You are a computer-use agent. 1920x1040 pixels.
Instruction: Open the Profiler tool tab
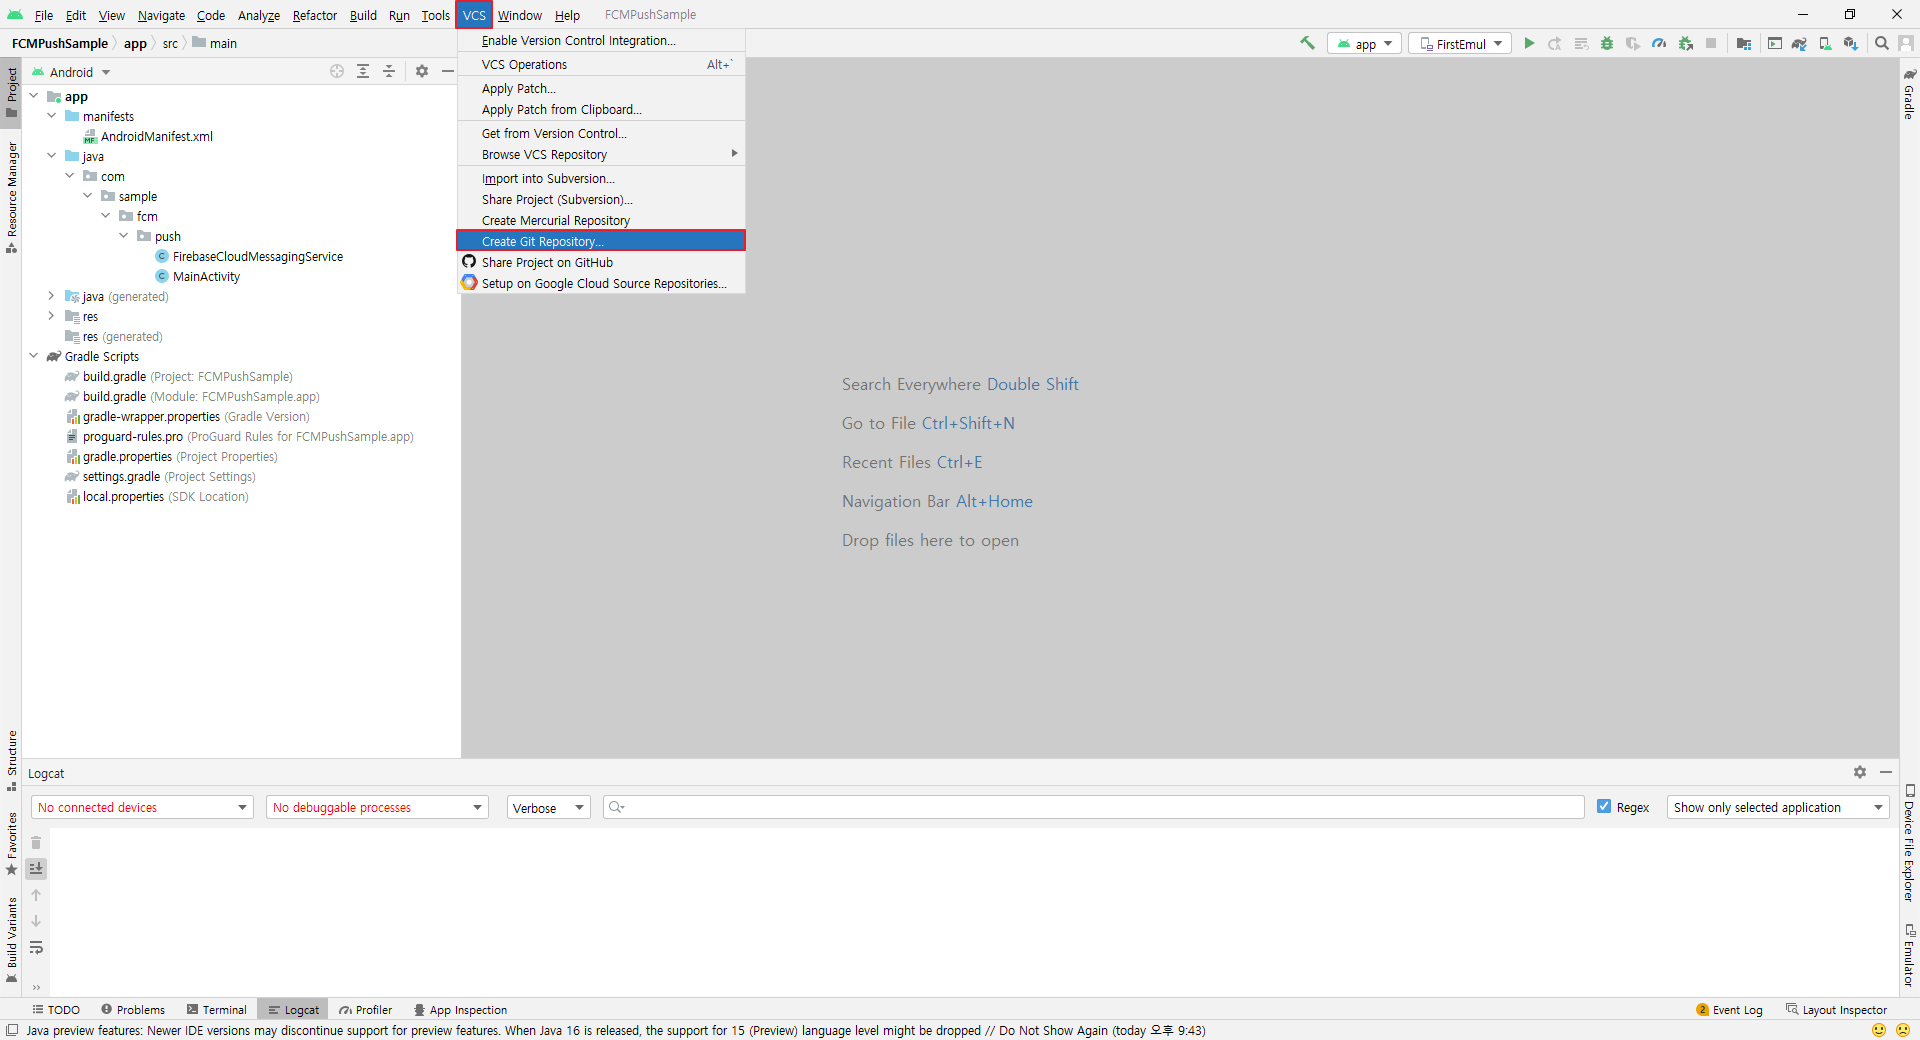(x=366, y=1009)
